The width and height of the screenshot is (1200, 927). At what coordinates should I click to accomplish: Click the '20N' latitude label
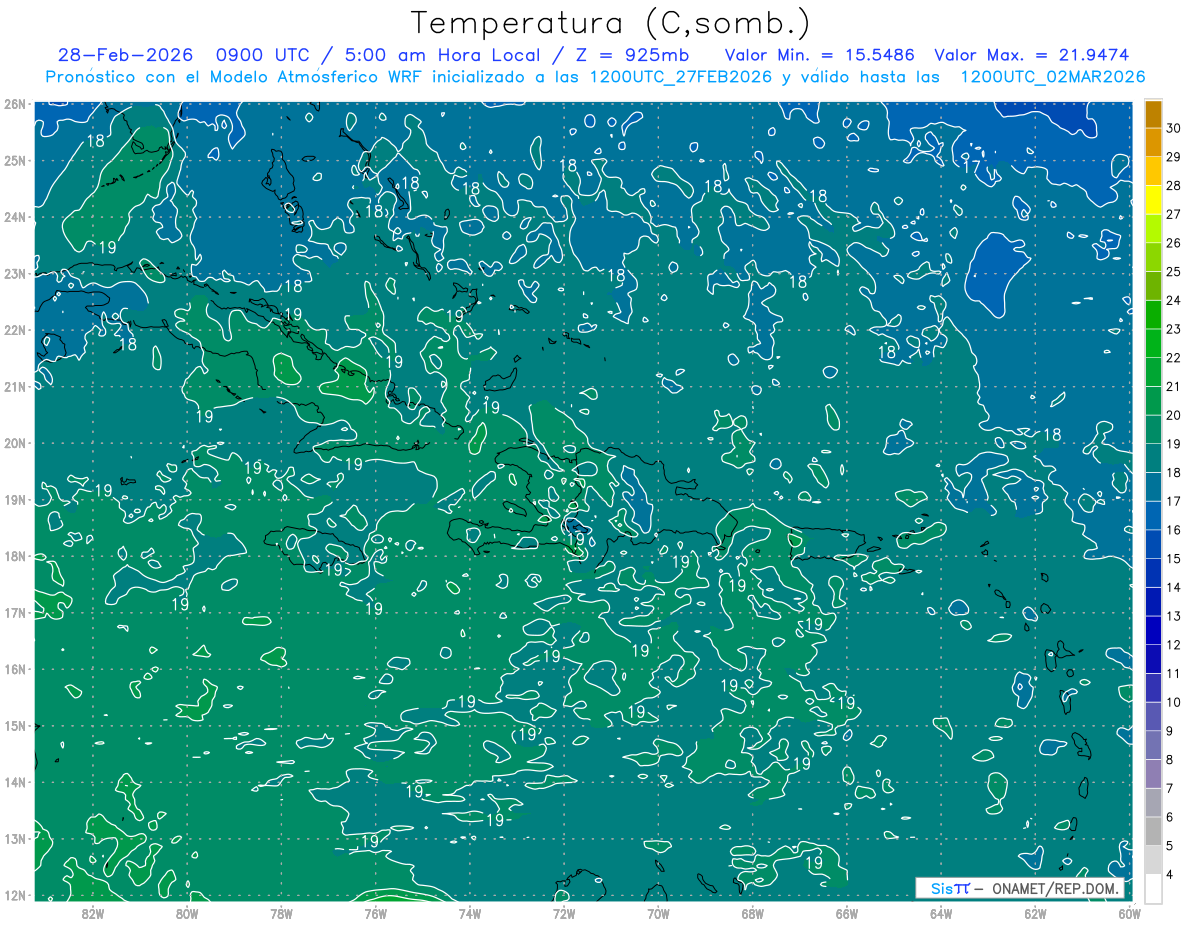[x=16, y=443]
